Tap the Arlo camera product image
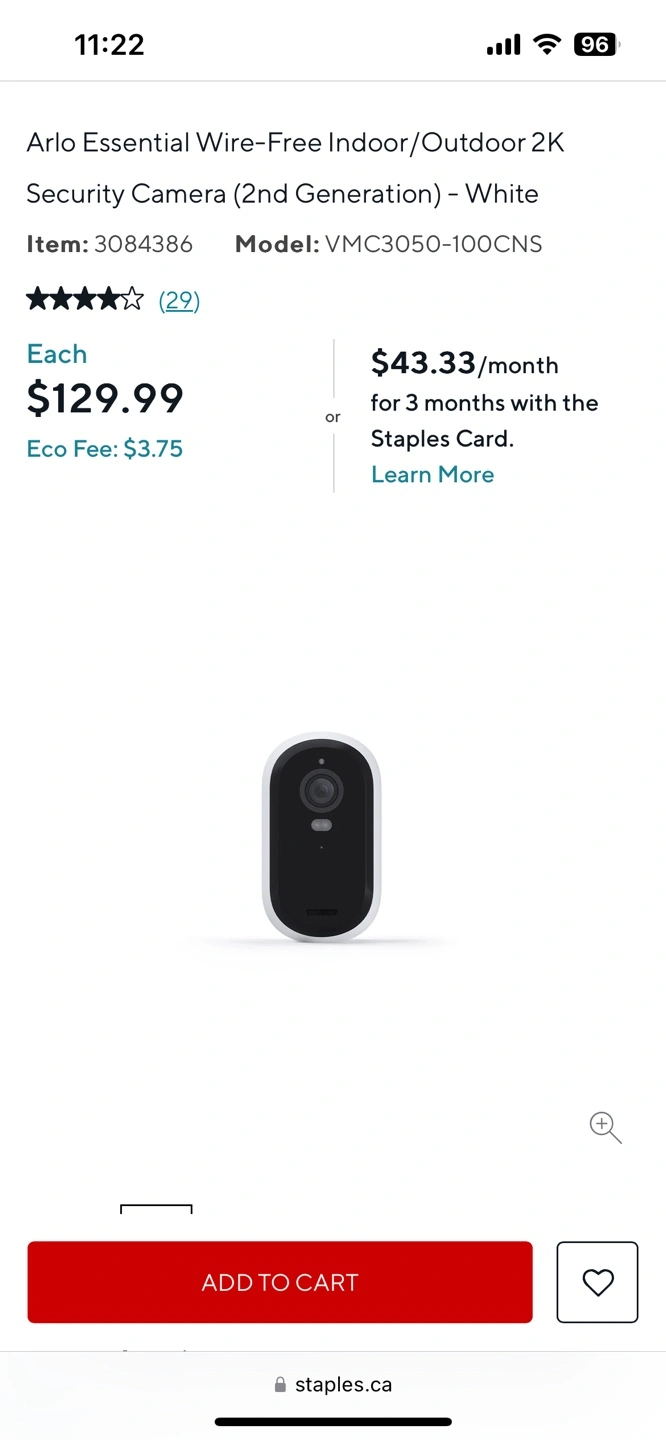The height and width of the screenshot is (1440, 666). [322, 836]
